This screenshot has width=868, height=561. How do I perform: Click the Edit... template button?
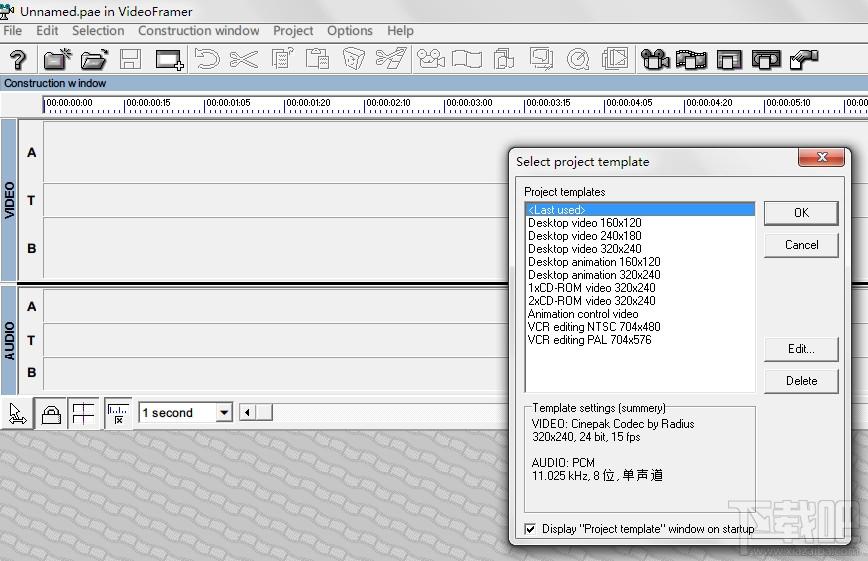(x=801, y=349)
